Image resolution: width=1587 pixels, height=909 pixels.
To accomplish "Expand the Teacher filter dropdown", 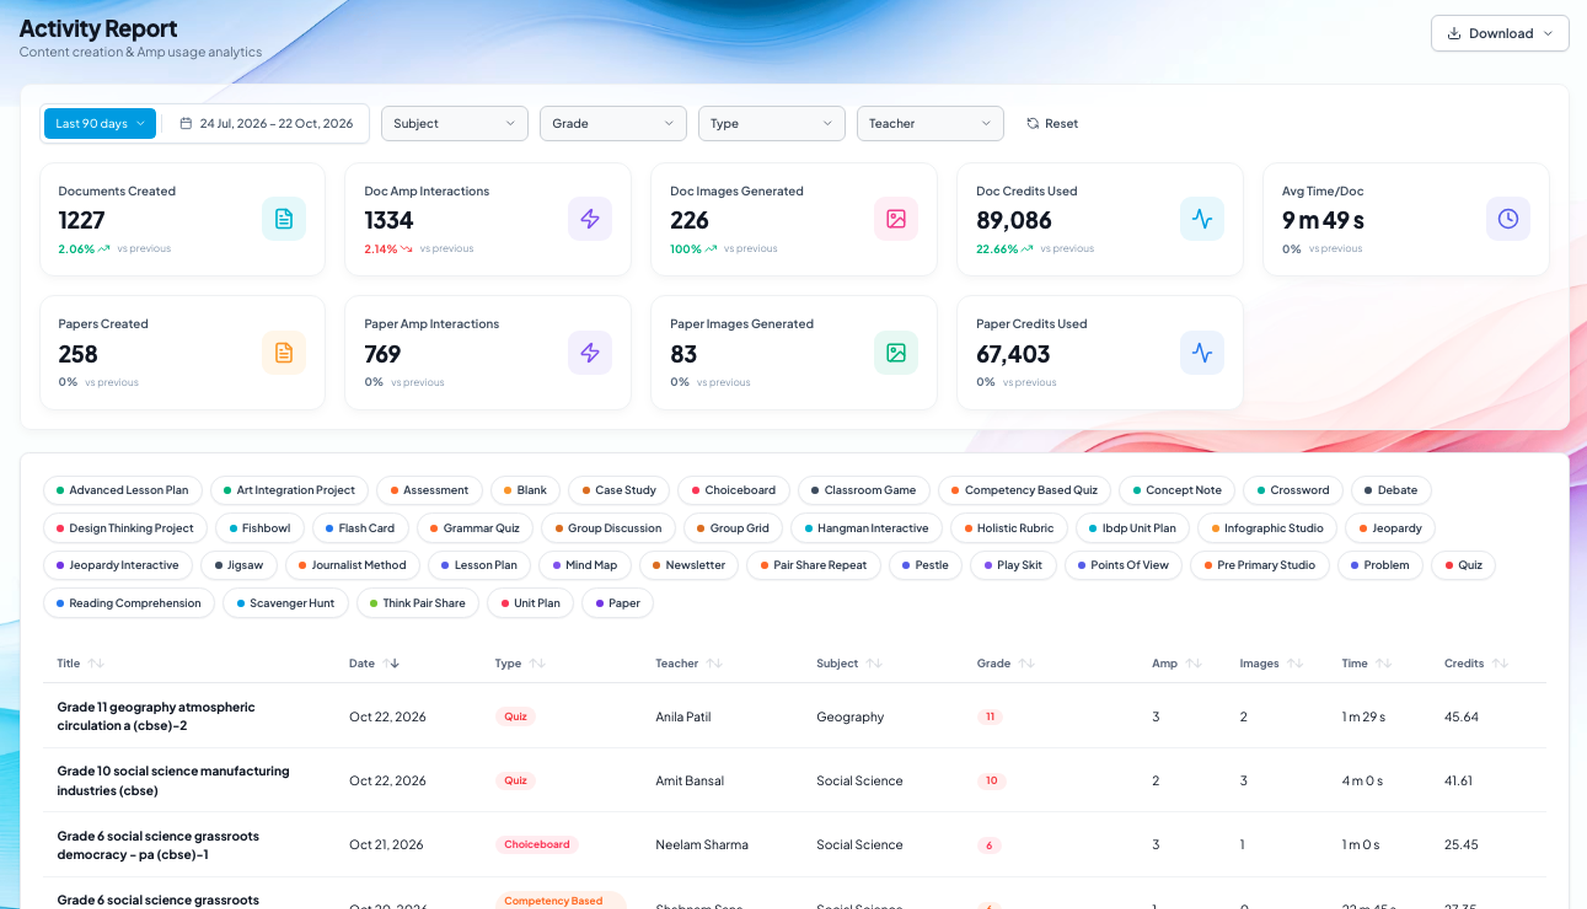I will (x=930, y=124).
